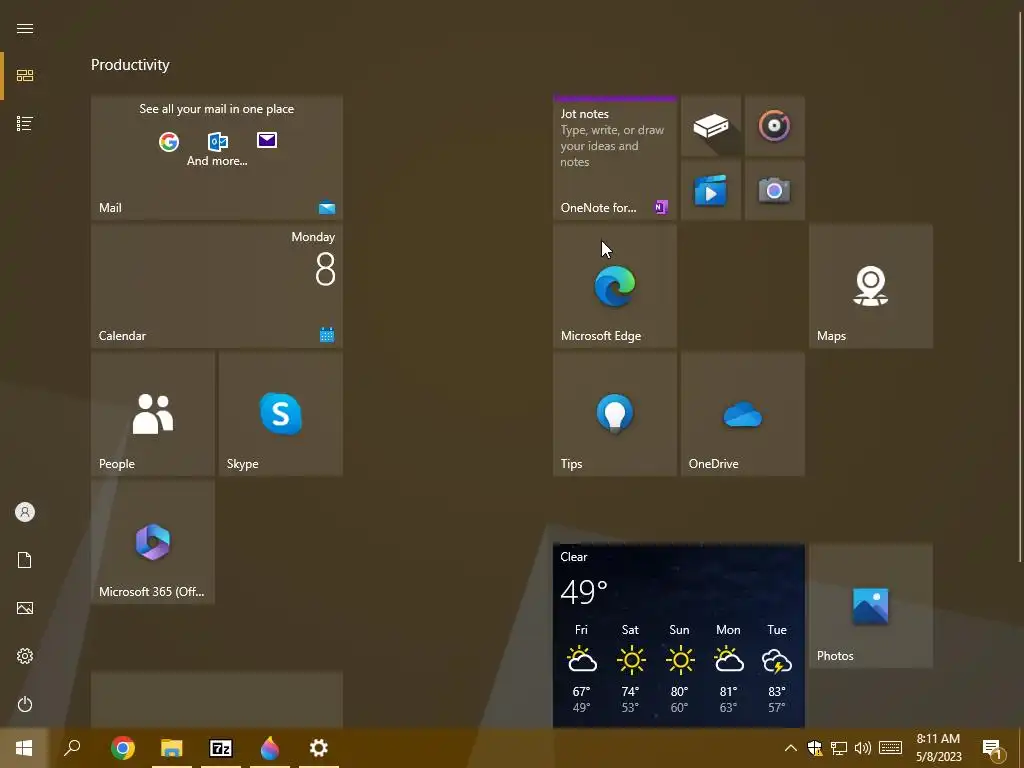The image size is (1024, 768).
Task: Open the OneNote Jot notes tile
Action: click(x=615, y=157)
